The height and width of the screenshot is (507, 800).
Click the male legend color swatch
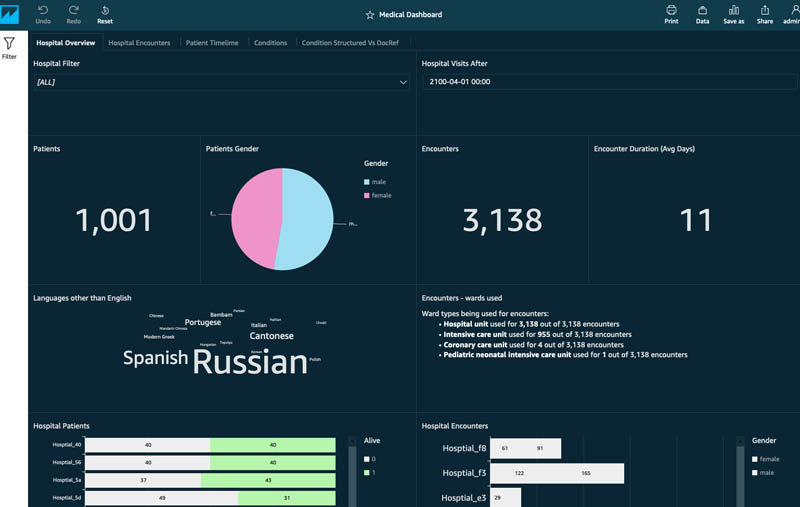pos(367,182)
